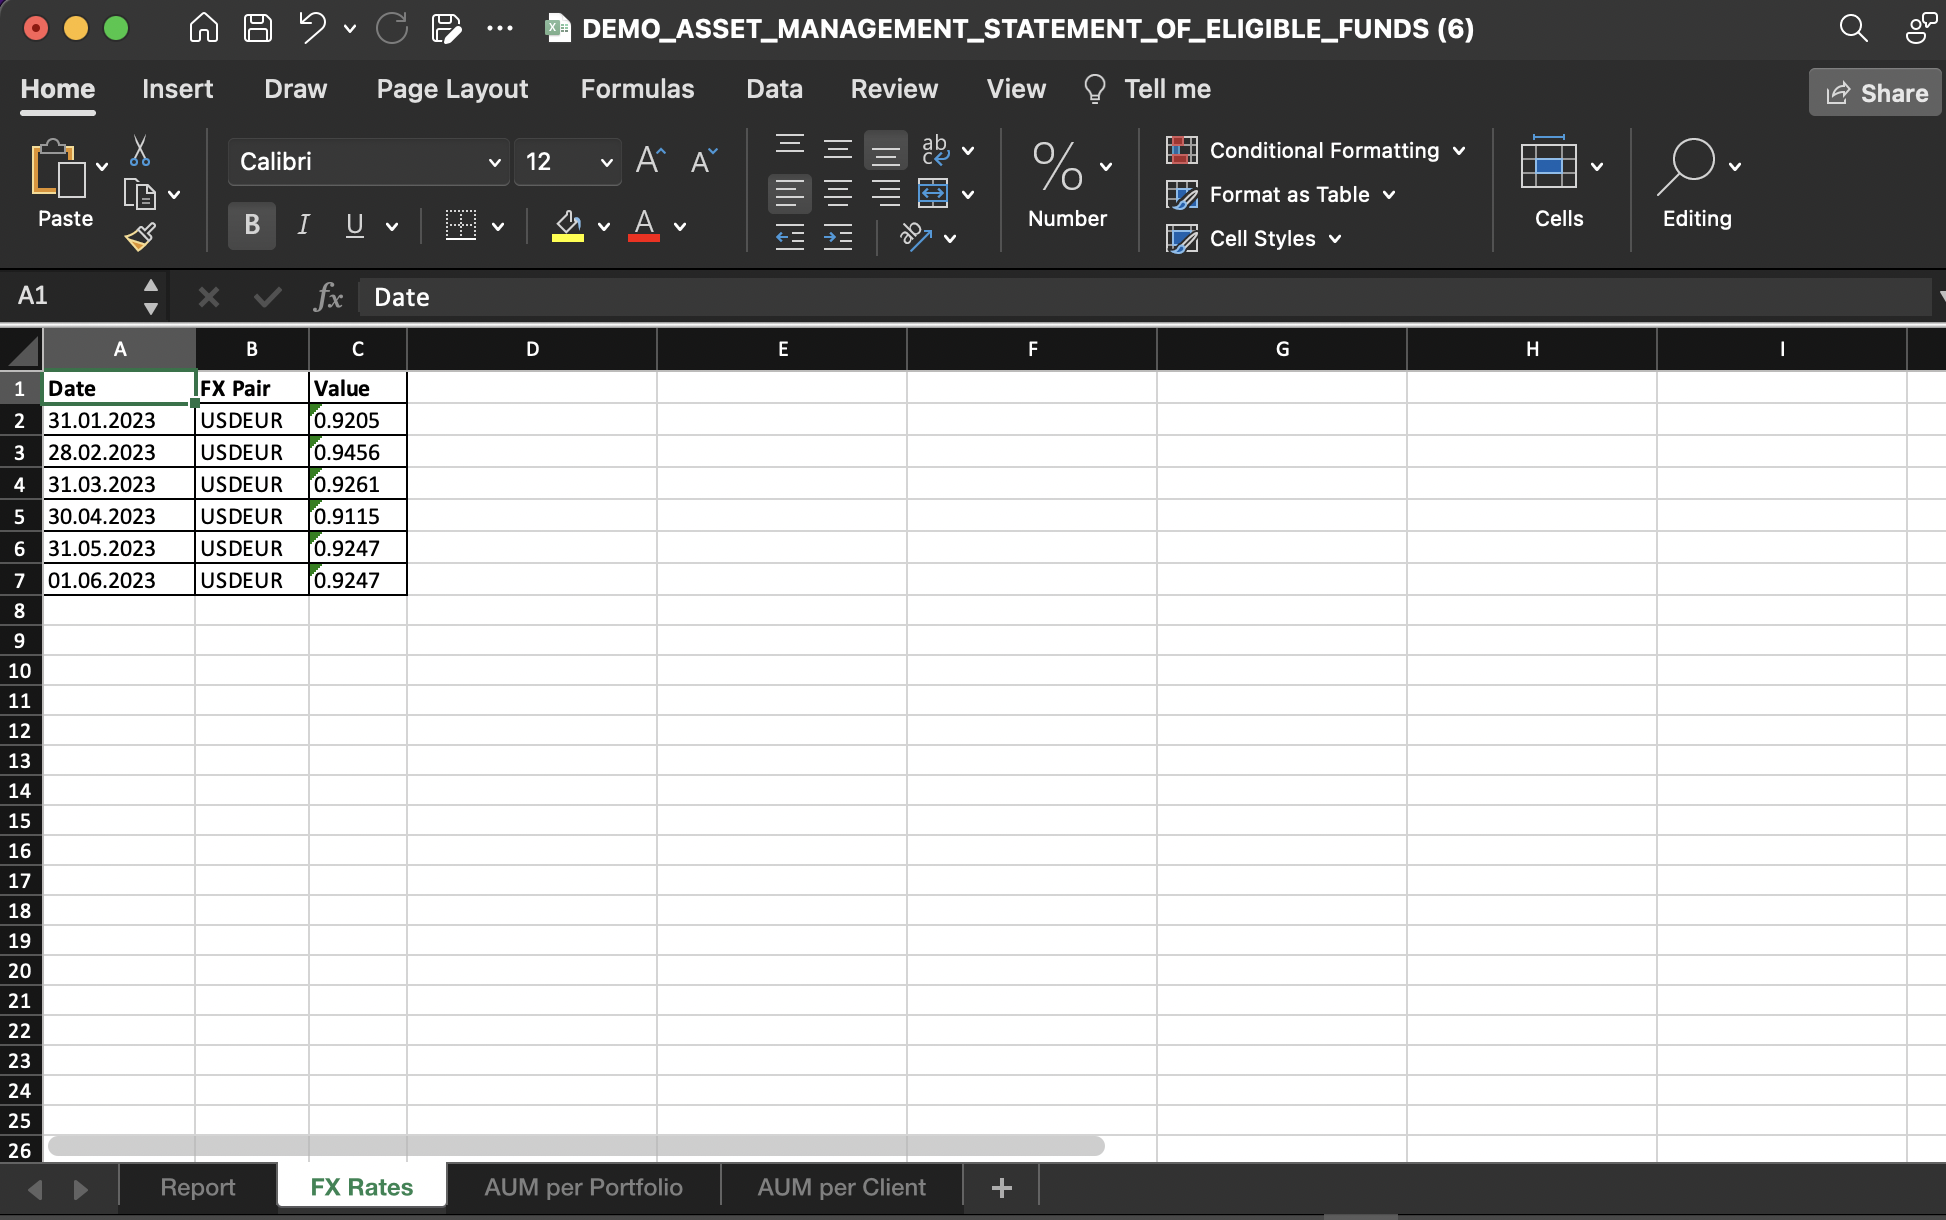Open the Search magnifier in title bar

[1853, 28]
